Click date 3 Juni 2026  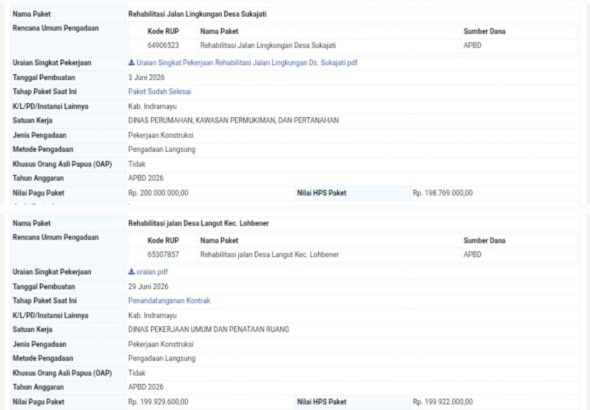146,77
